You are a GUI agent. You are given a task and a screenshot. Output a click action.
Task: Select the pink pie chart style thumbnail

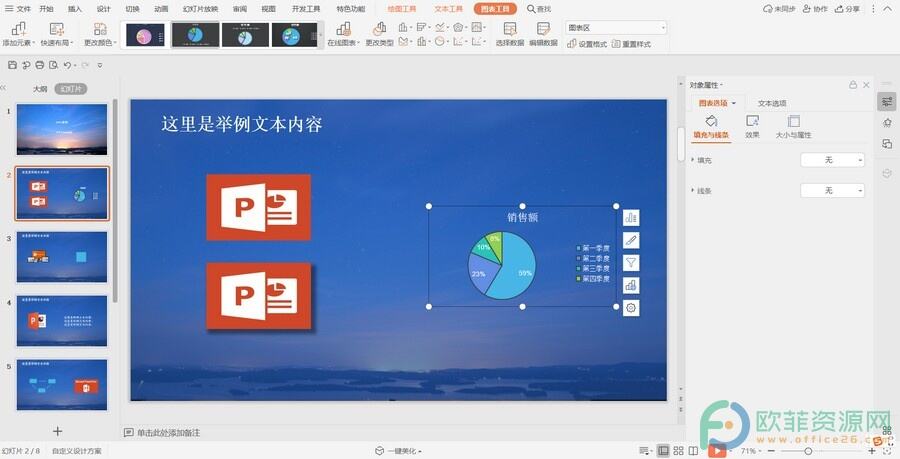(x=145, y=35)
